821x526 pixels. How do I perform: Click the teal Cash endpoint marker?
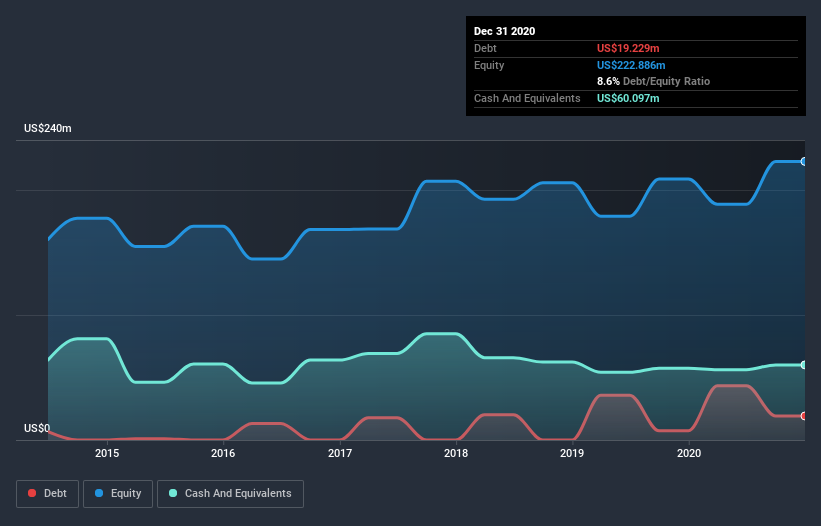click(804, 365)
